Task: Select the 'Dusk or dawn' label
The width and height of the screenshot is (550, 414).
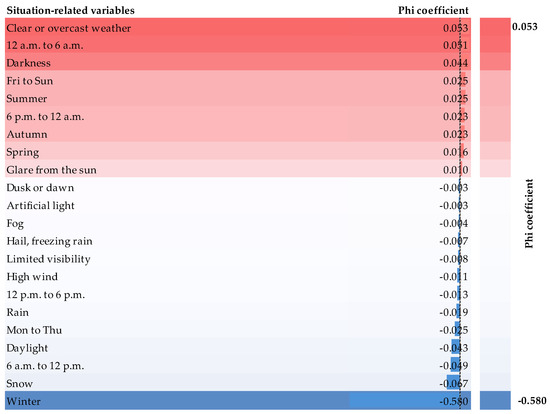Action: (40, 188)
